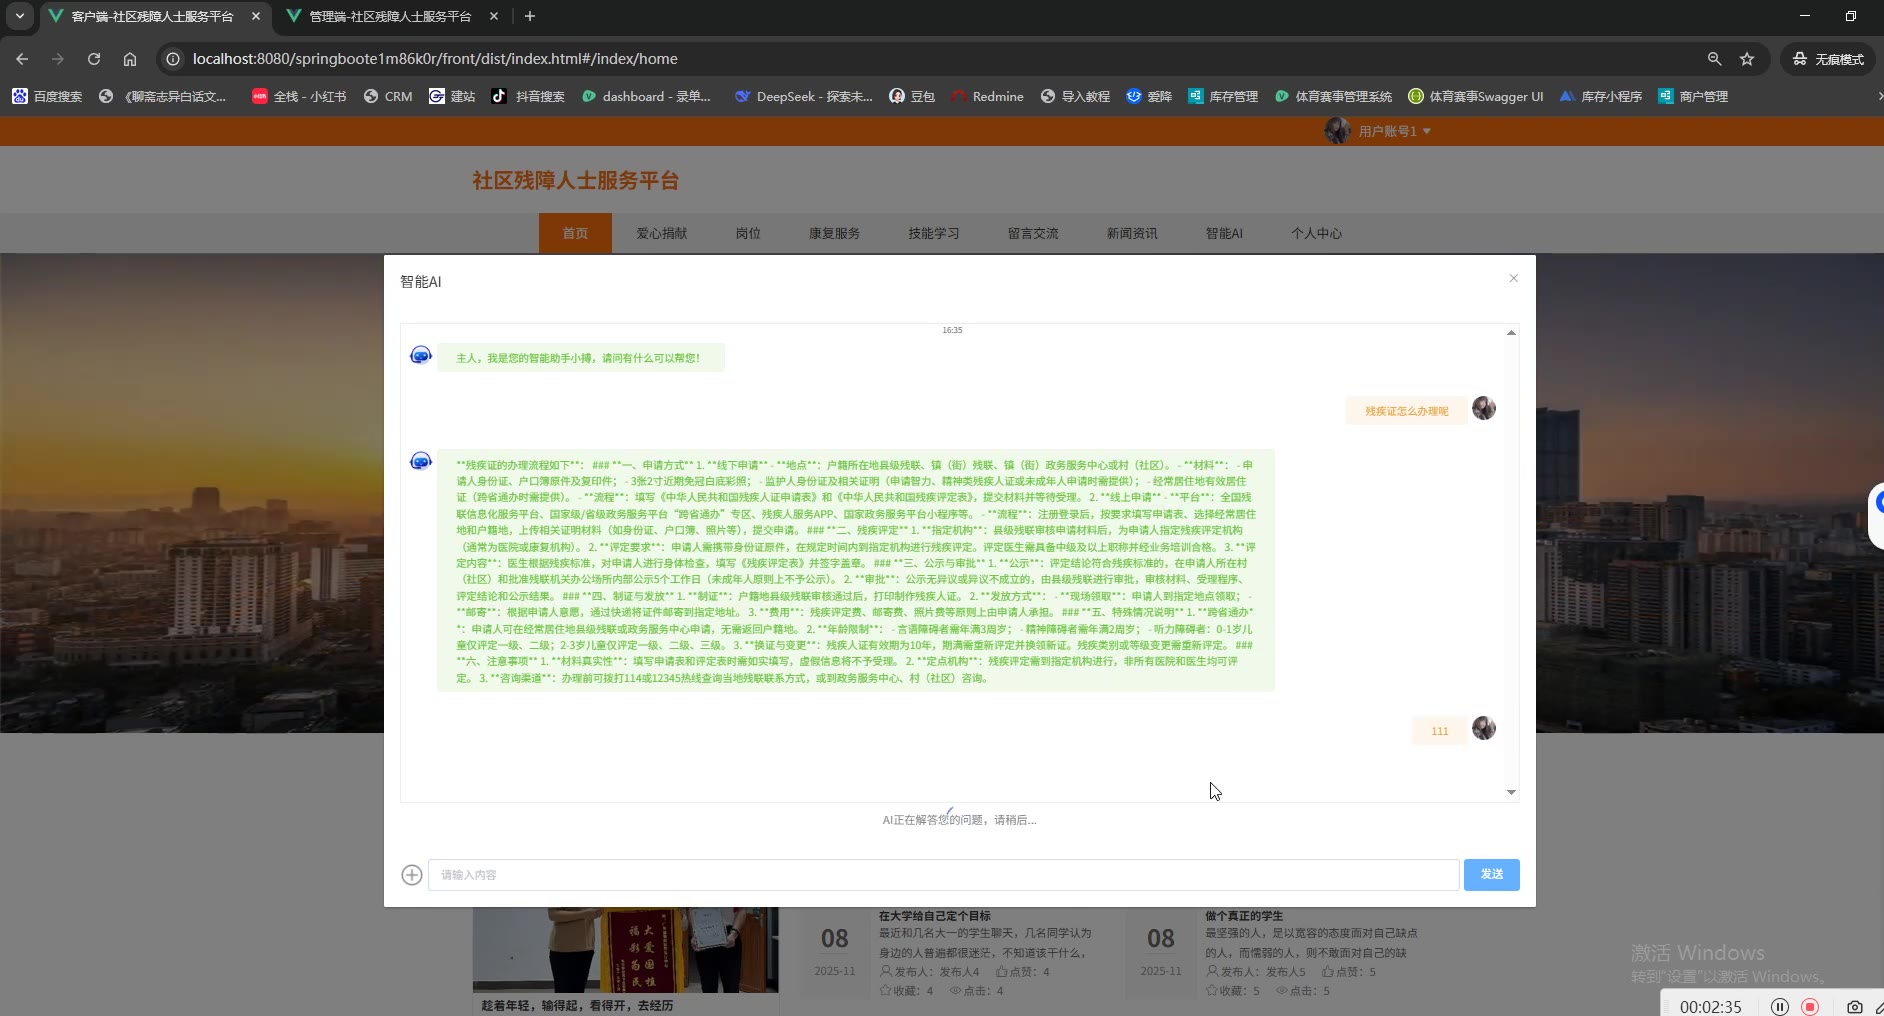Open the DeepSeek bookmark
Viewport: 1884px width, 1016px height.
click(804, 96)
